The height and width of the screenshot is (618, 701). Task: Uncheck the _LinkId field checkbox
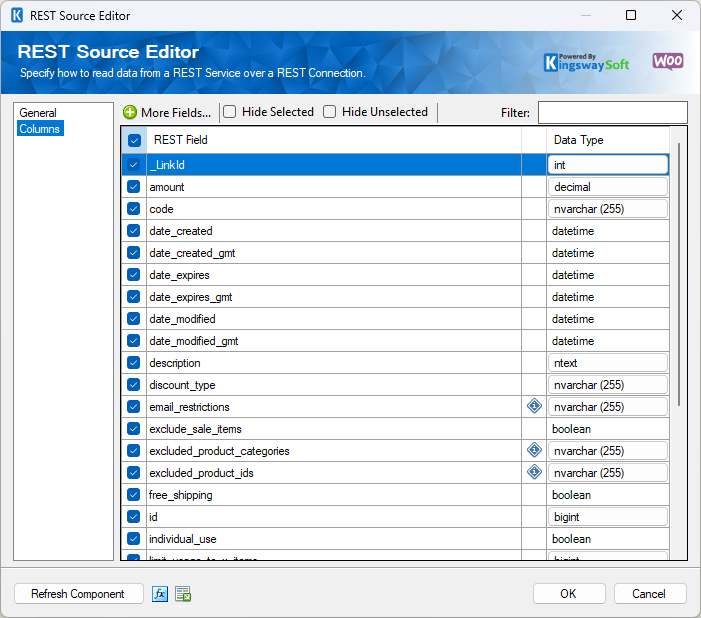click(133, 165)
